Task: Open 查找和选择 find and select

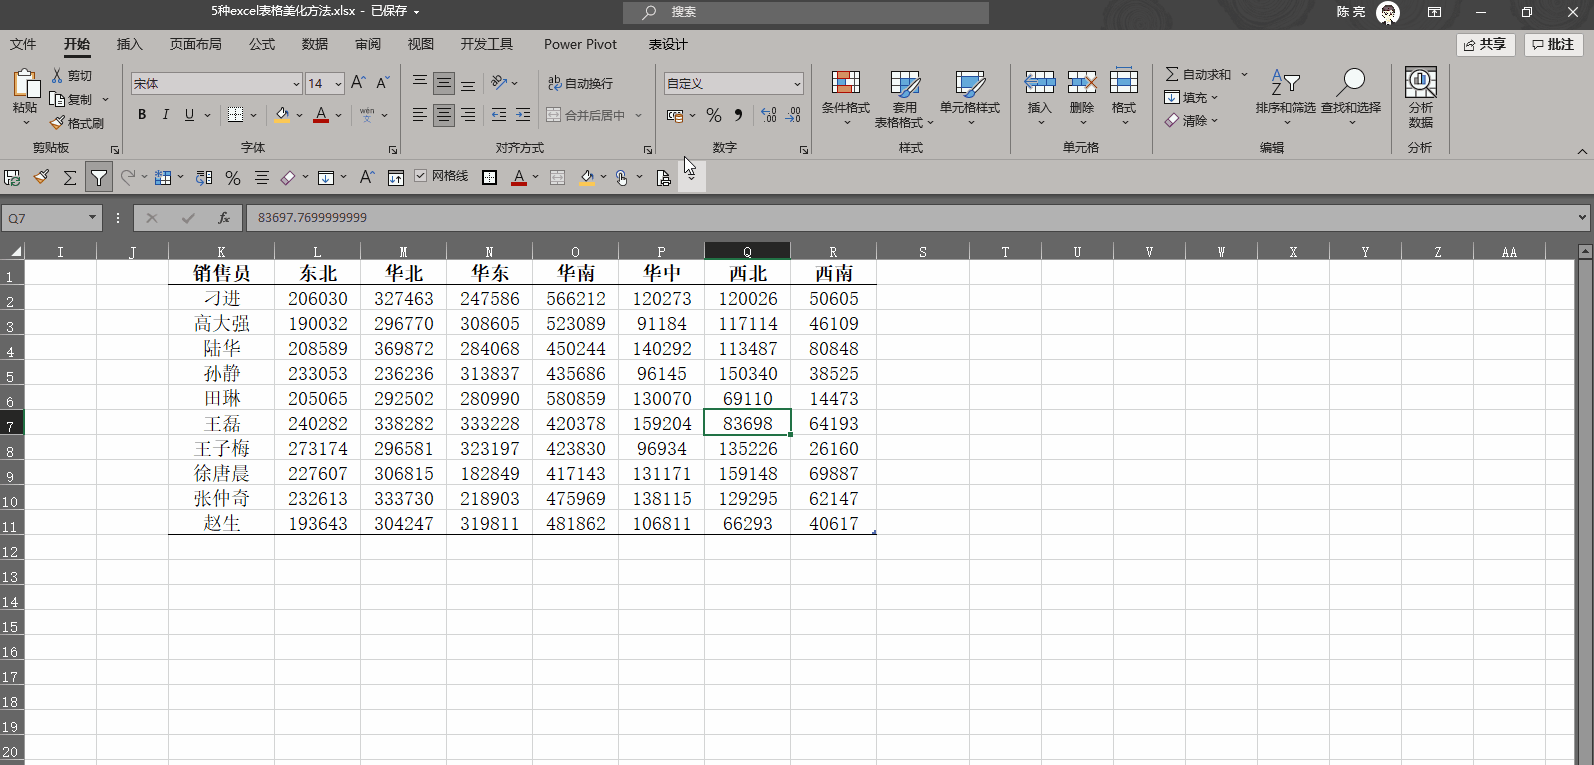Action: (x=1350, y=97)
